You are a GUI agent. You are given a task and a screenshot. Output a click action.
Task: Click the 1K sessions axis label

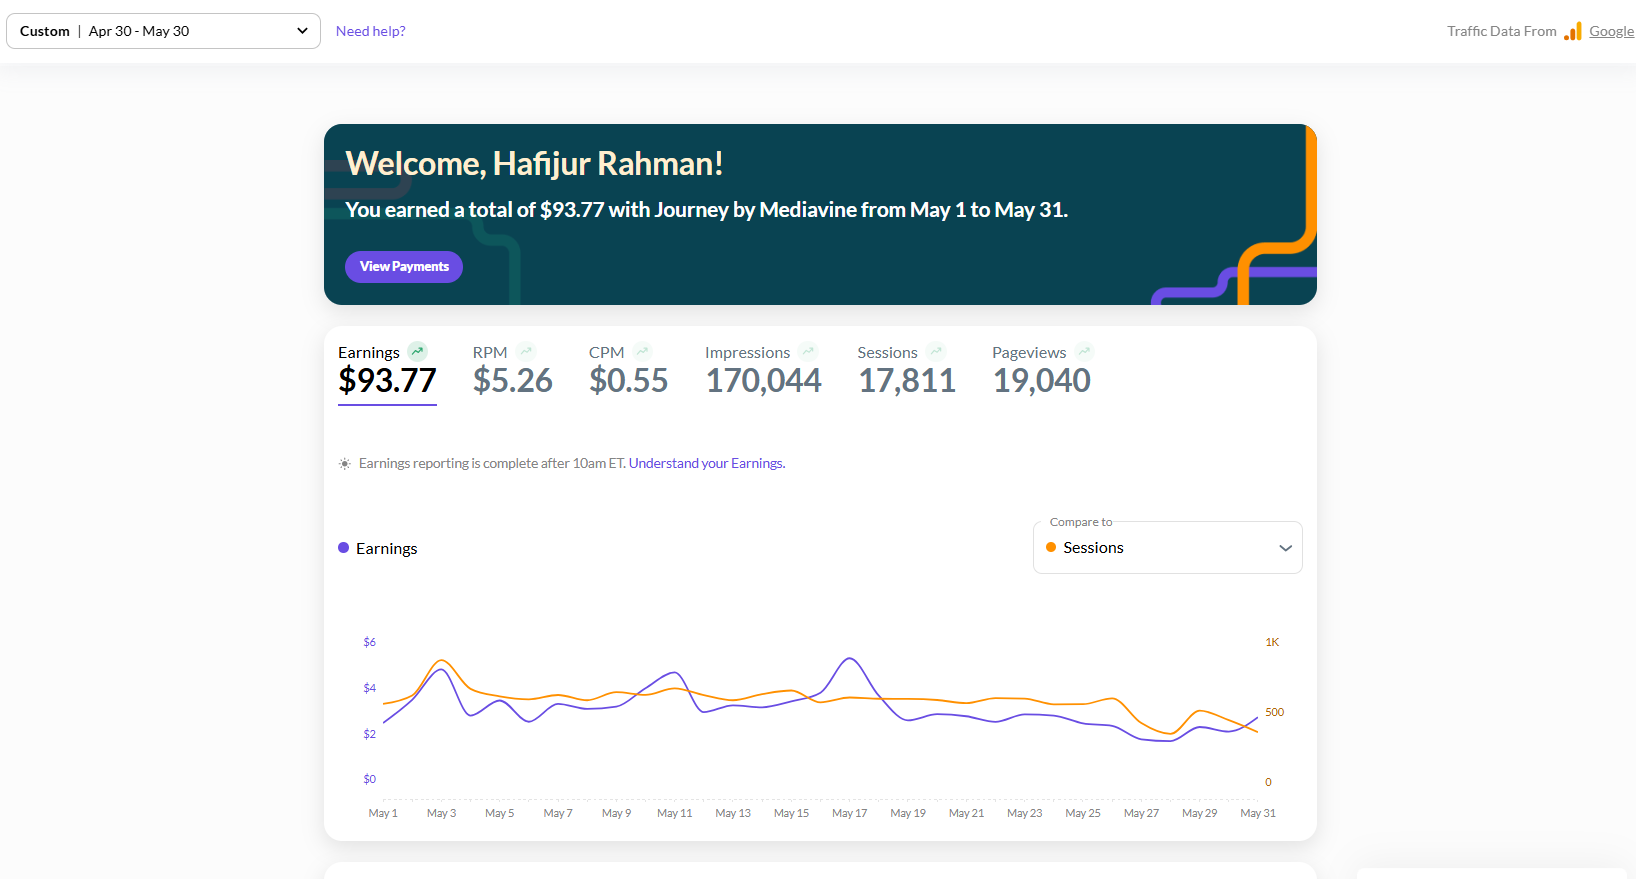pos(1272,642)
